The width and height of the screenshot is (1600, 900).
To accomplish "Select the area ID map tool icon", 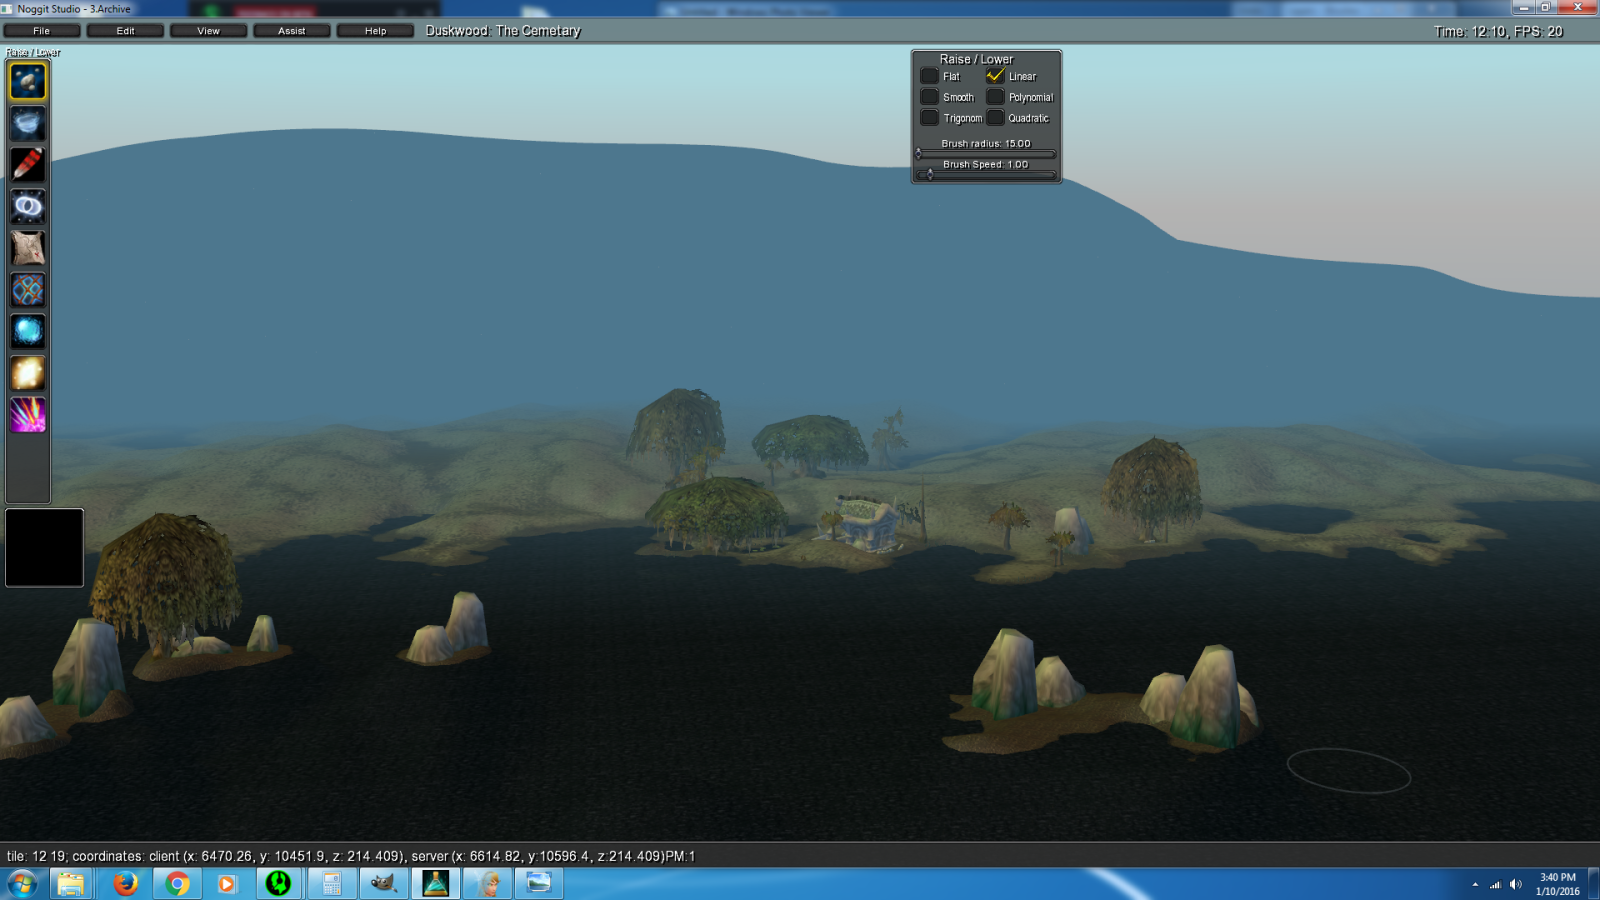I will 28,248.
